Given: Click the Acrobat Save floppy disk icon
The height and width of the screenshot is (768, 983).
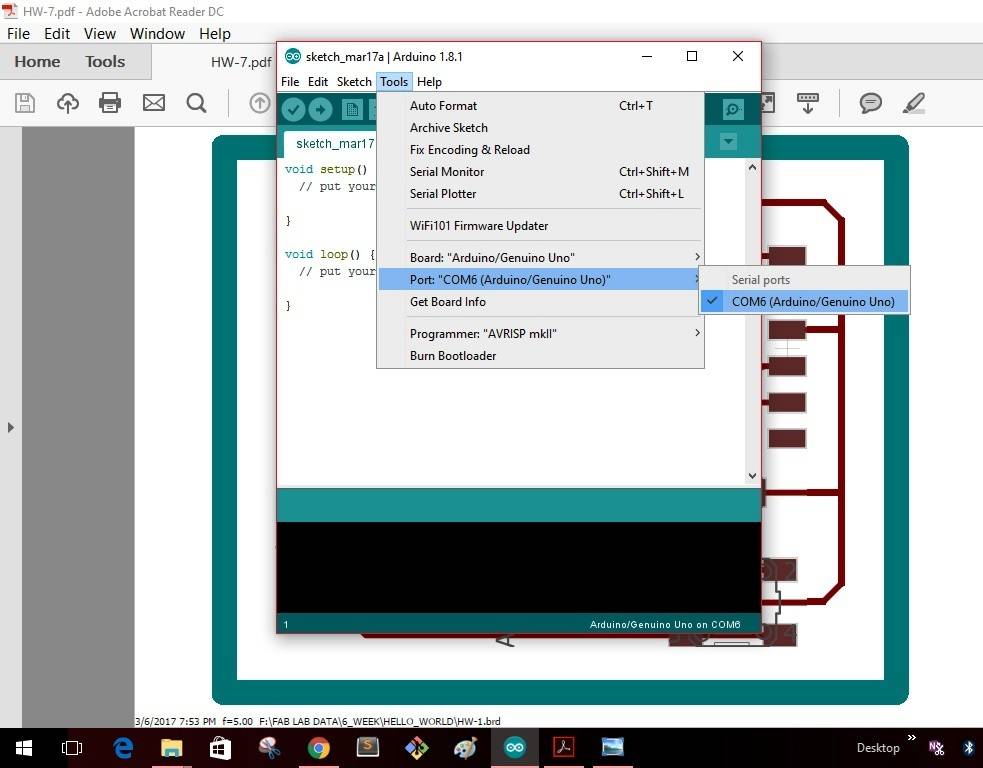Looking at the screenshot, I should click(25, 103).
